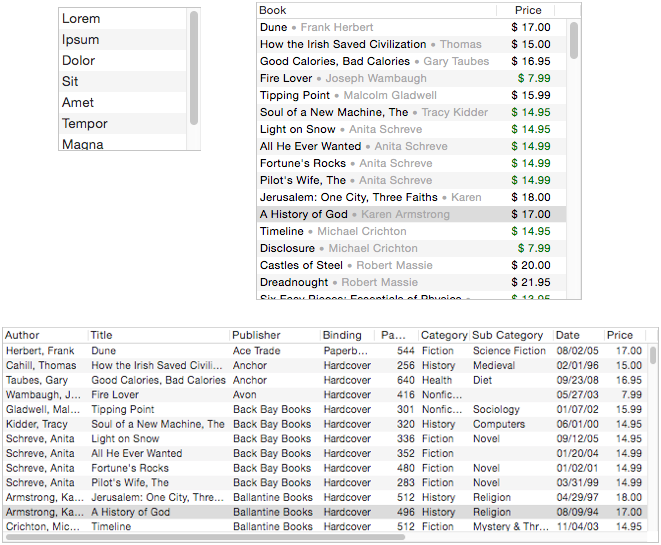Sort table by the Pa... pages column

pyautogui.click(x=397, y=335)
